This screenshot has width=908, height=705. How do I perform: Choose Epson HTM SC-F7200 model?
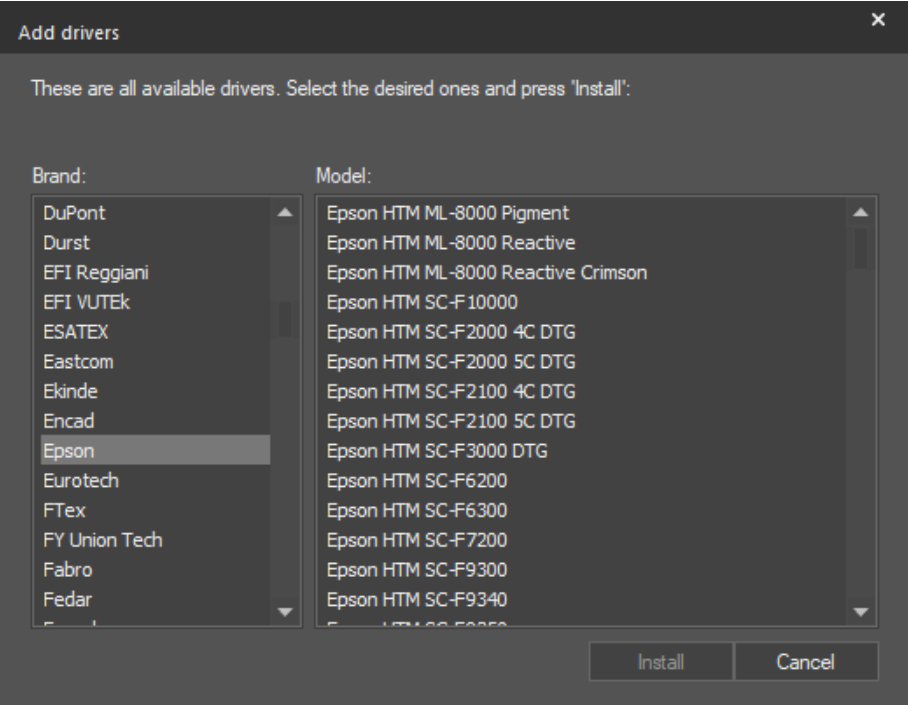tap(585, 539)
